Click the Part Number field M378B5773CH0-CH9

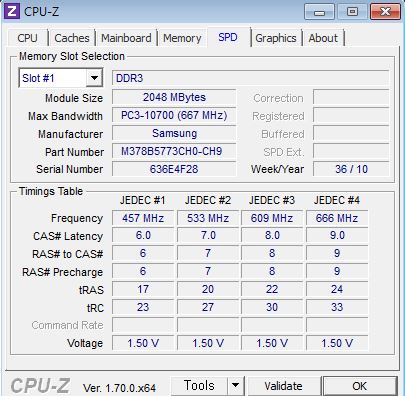[x=174, y=151]
